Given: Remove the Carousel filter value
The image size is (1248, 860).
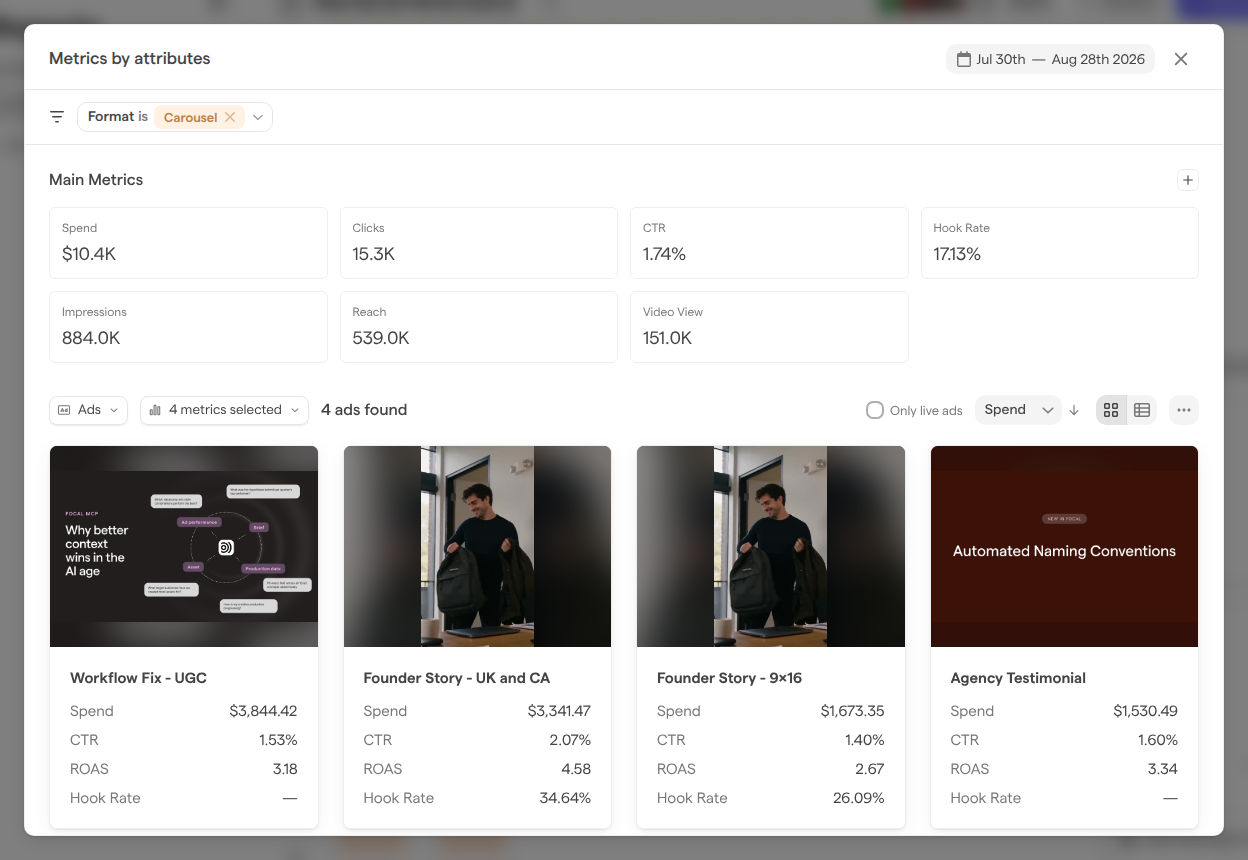Looking at the screenshot, I should click(230, 117).
